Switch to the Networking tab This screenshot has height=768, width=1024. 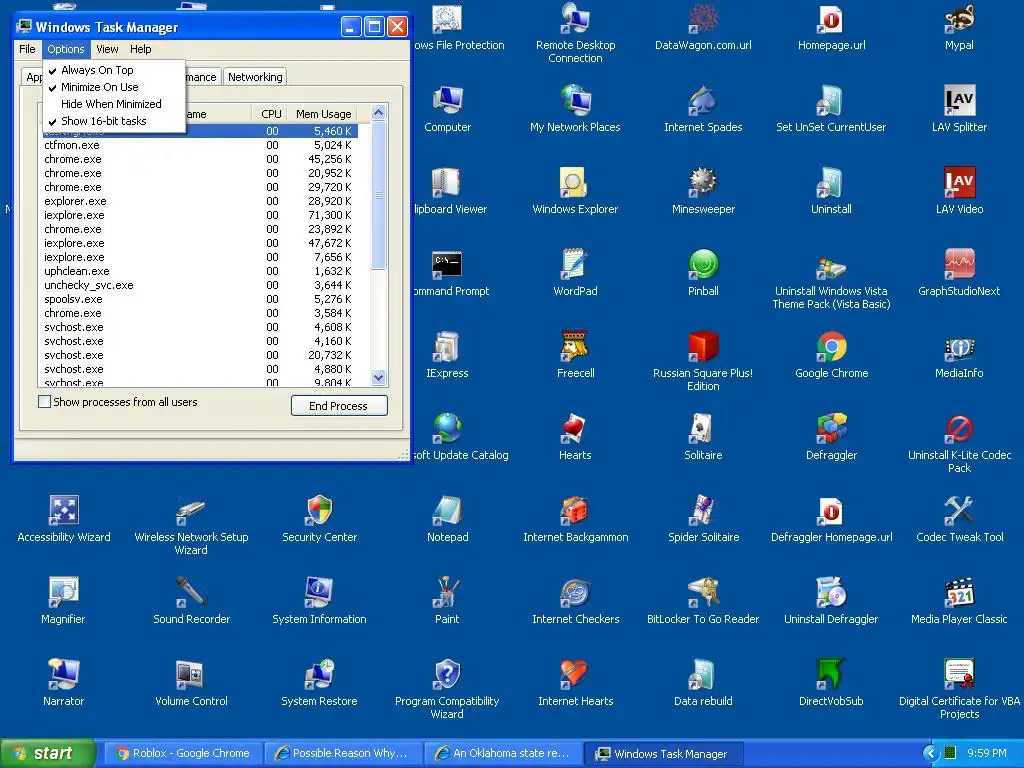click(x=255, y=77)
